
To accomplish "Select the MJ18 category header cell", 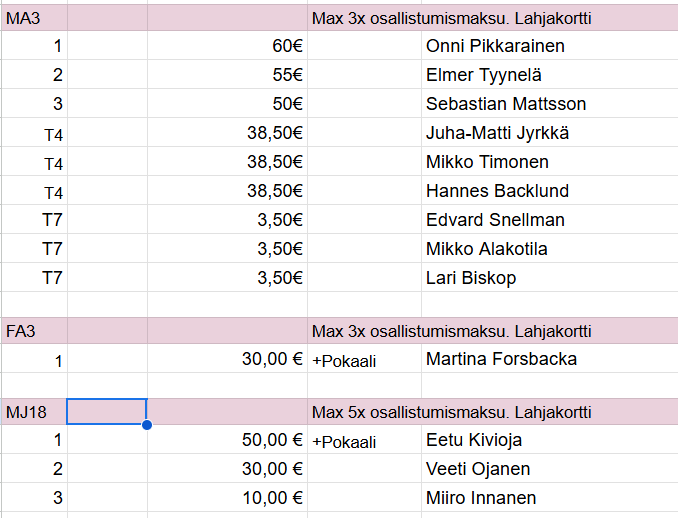I will pos(34,412).
